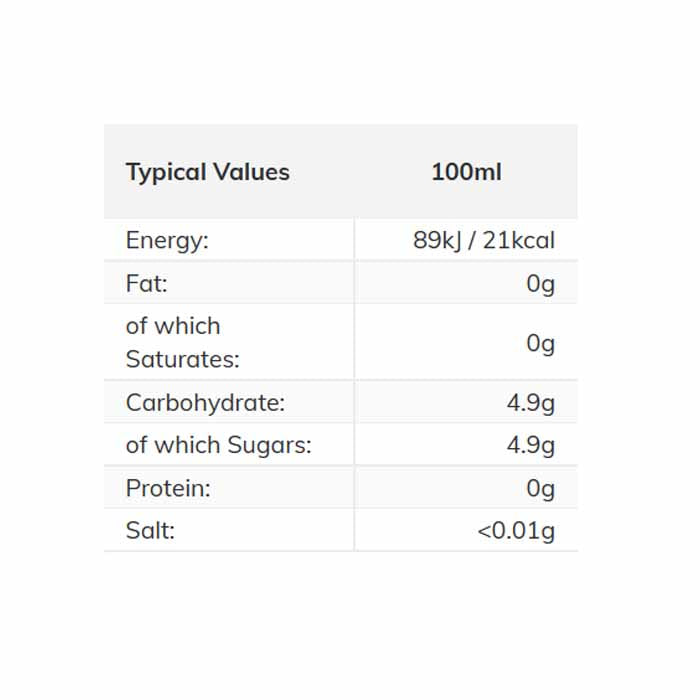This screenshot has height=700, width=700.
Task: Click the <0.01g Salt value
Action: click(515, 531)
